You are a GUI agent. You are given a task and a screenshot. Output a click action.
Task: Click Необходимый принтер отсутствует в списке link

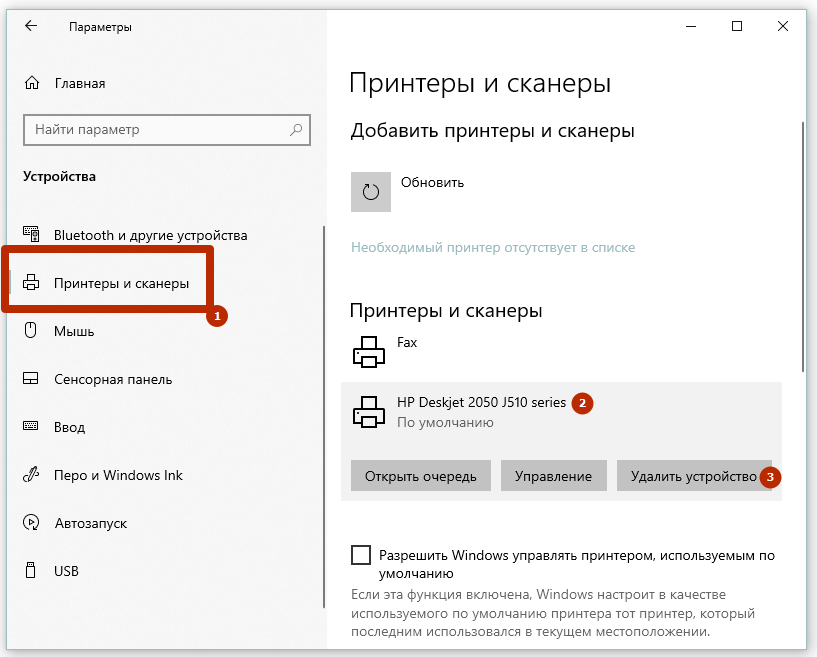click(x=492, y=247)
